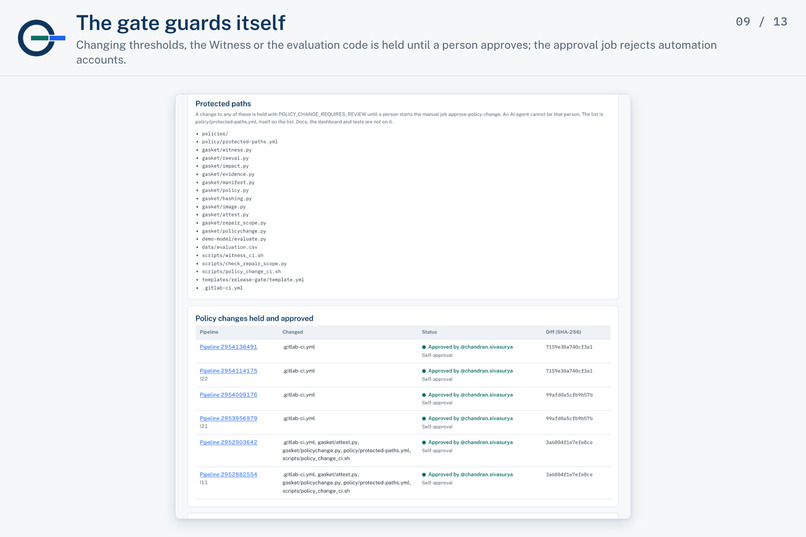Open Pipeline 2954009176 link
Viewport: 806px width, 537px height.
pyautogui.click(x=228, y=395)
